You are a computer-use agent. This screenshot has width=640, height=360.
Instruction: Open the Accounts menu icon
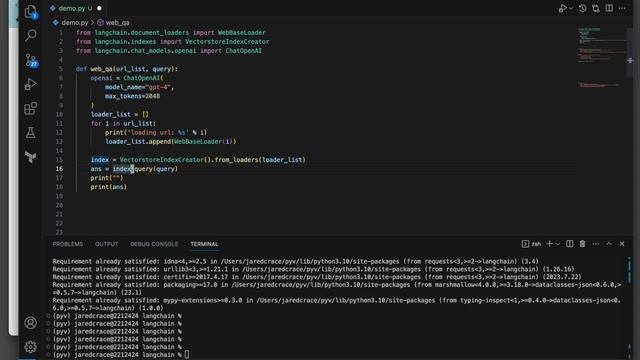click(31, 323)
